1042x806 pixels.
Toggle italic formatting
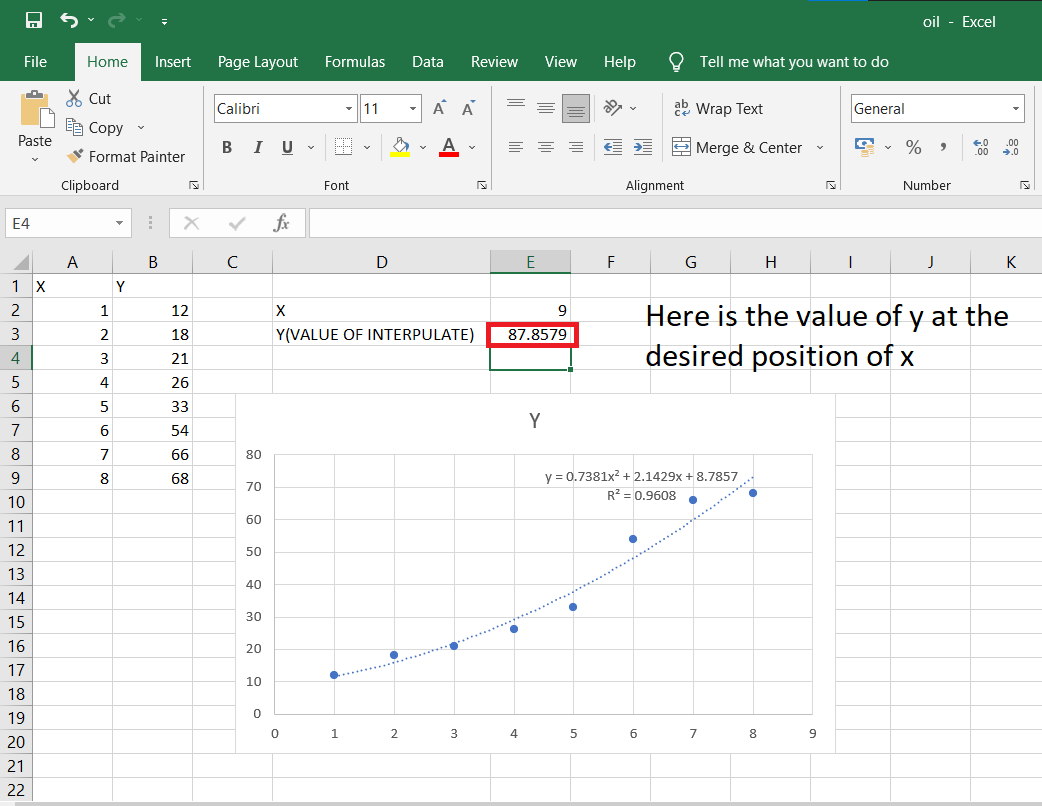pyautogui.click(x=258, y=147)
